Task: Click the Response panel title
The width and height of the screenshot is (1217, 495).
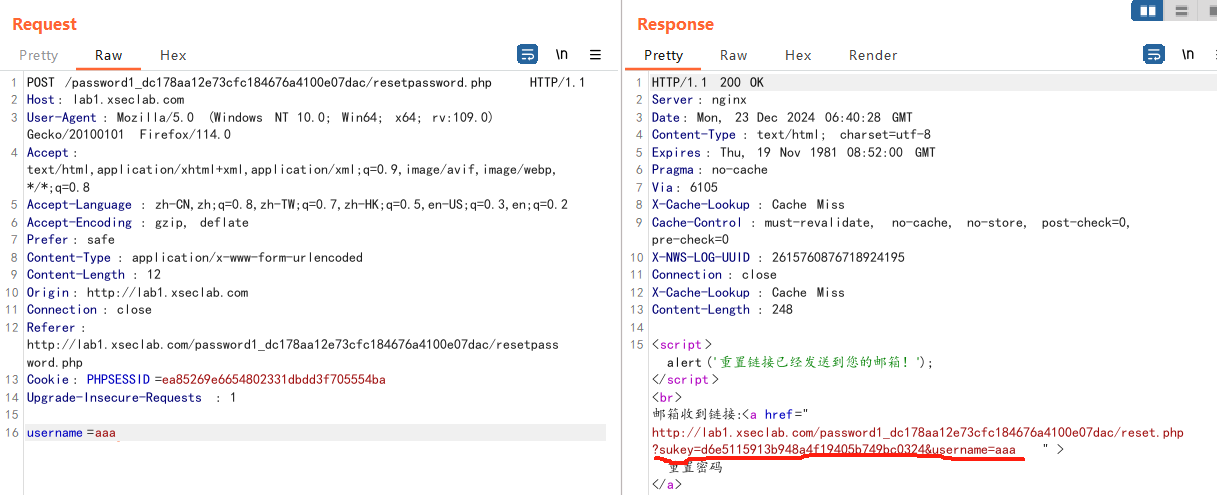Action: [675, 24]
